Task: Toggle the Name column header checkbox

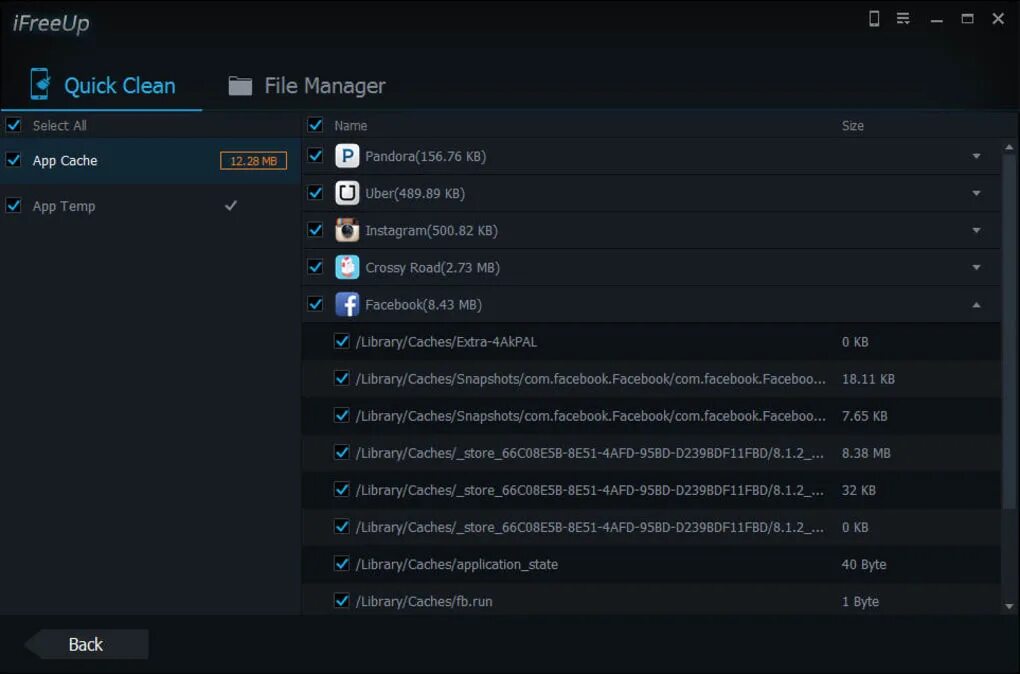Action: click(315, 125)
